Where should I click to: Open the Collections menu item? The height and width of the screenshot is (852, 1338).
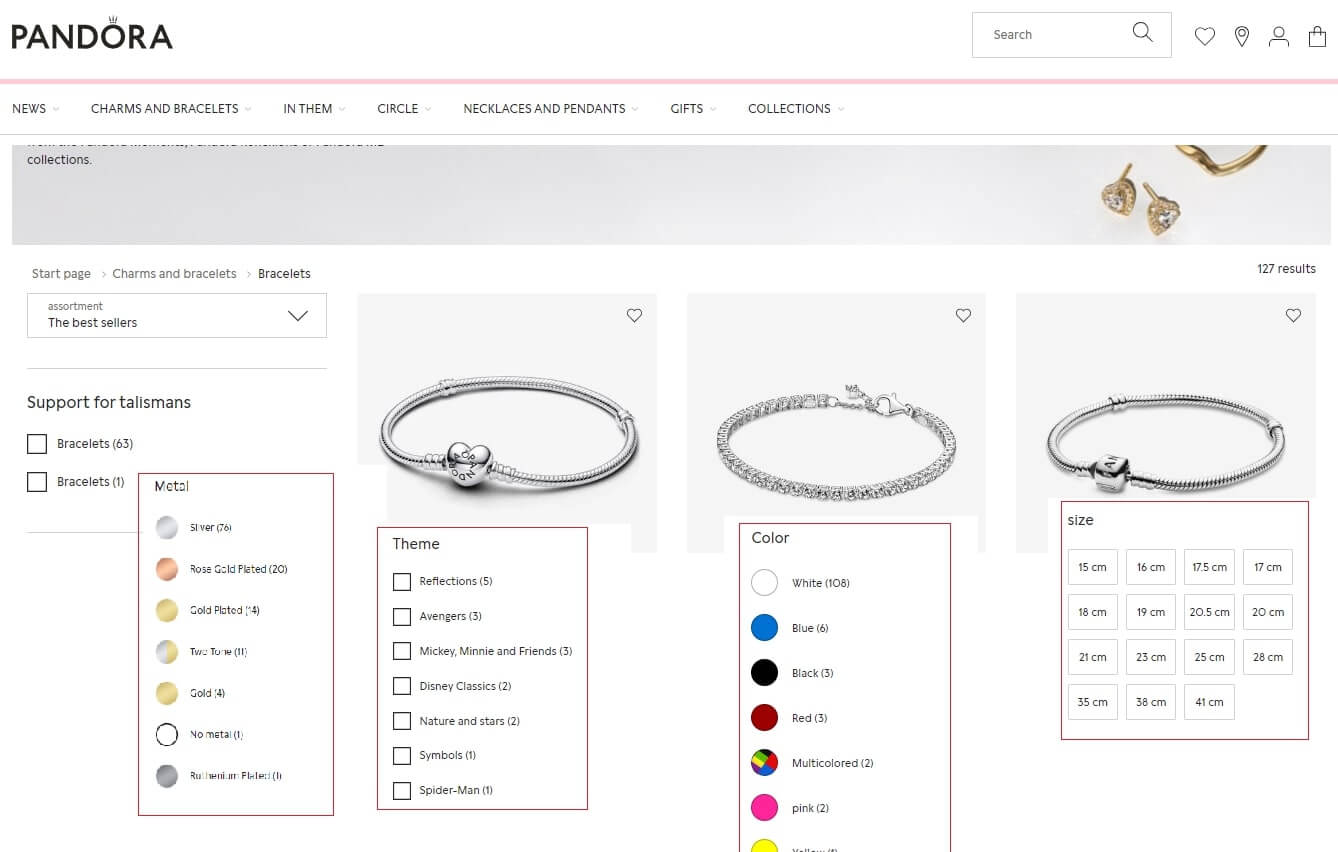(x=795, y=109)
